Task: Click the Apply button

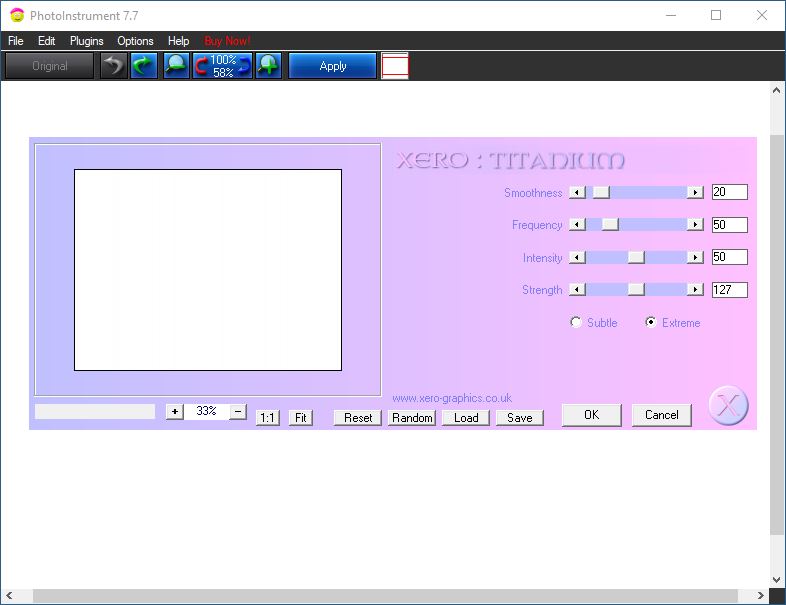Action: click(333, 66)
